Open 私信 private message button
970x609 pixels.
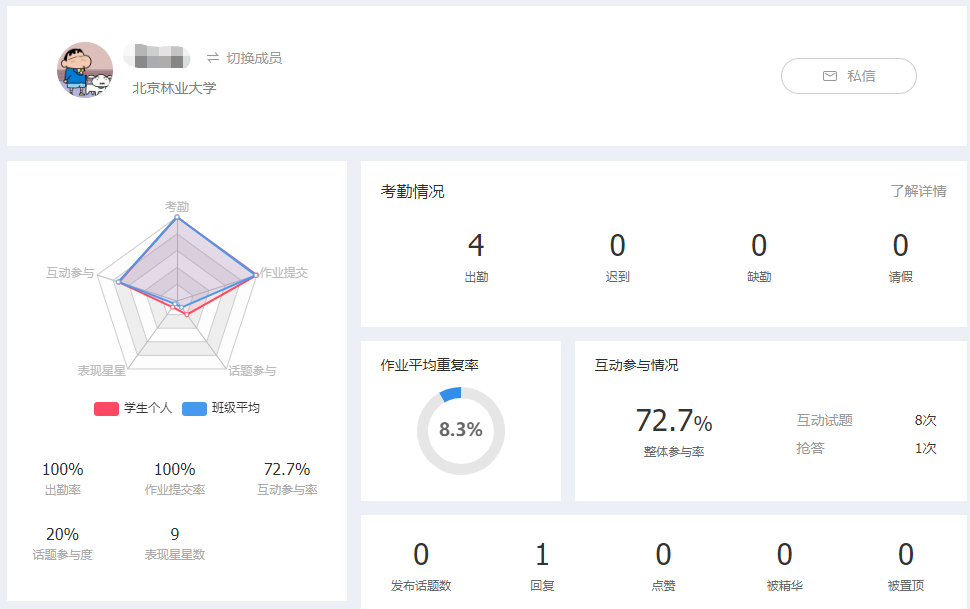[848, 76]
